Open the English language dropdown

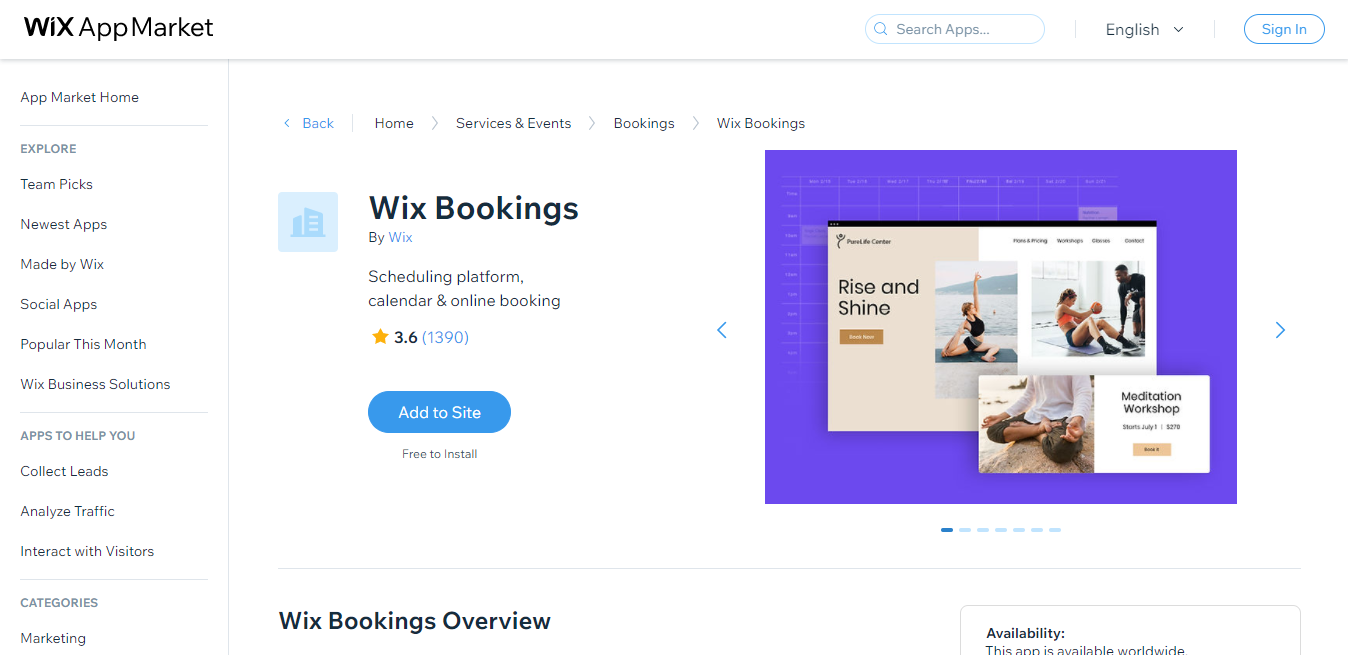(x=1144, y=30)
